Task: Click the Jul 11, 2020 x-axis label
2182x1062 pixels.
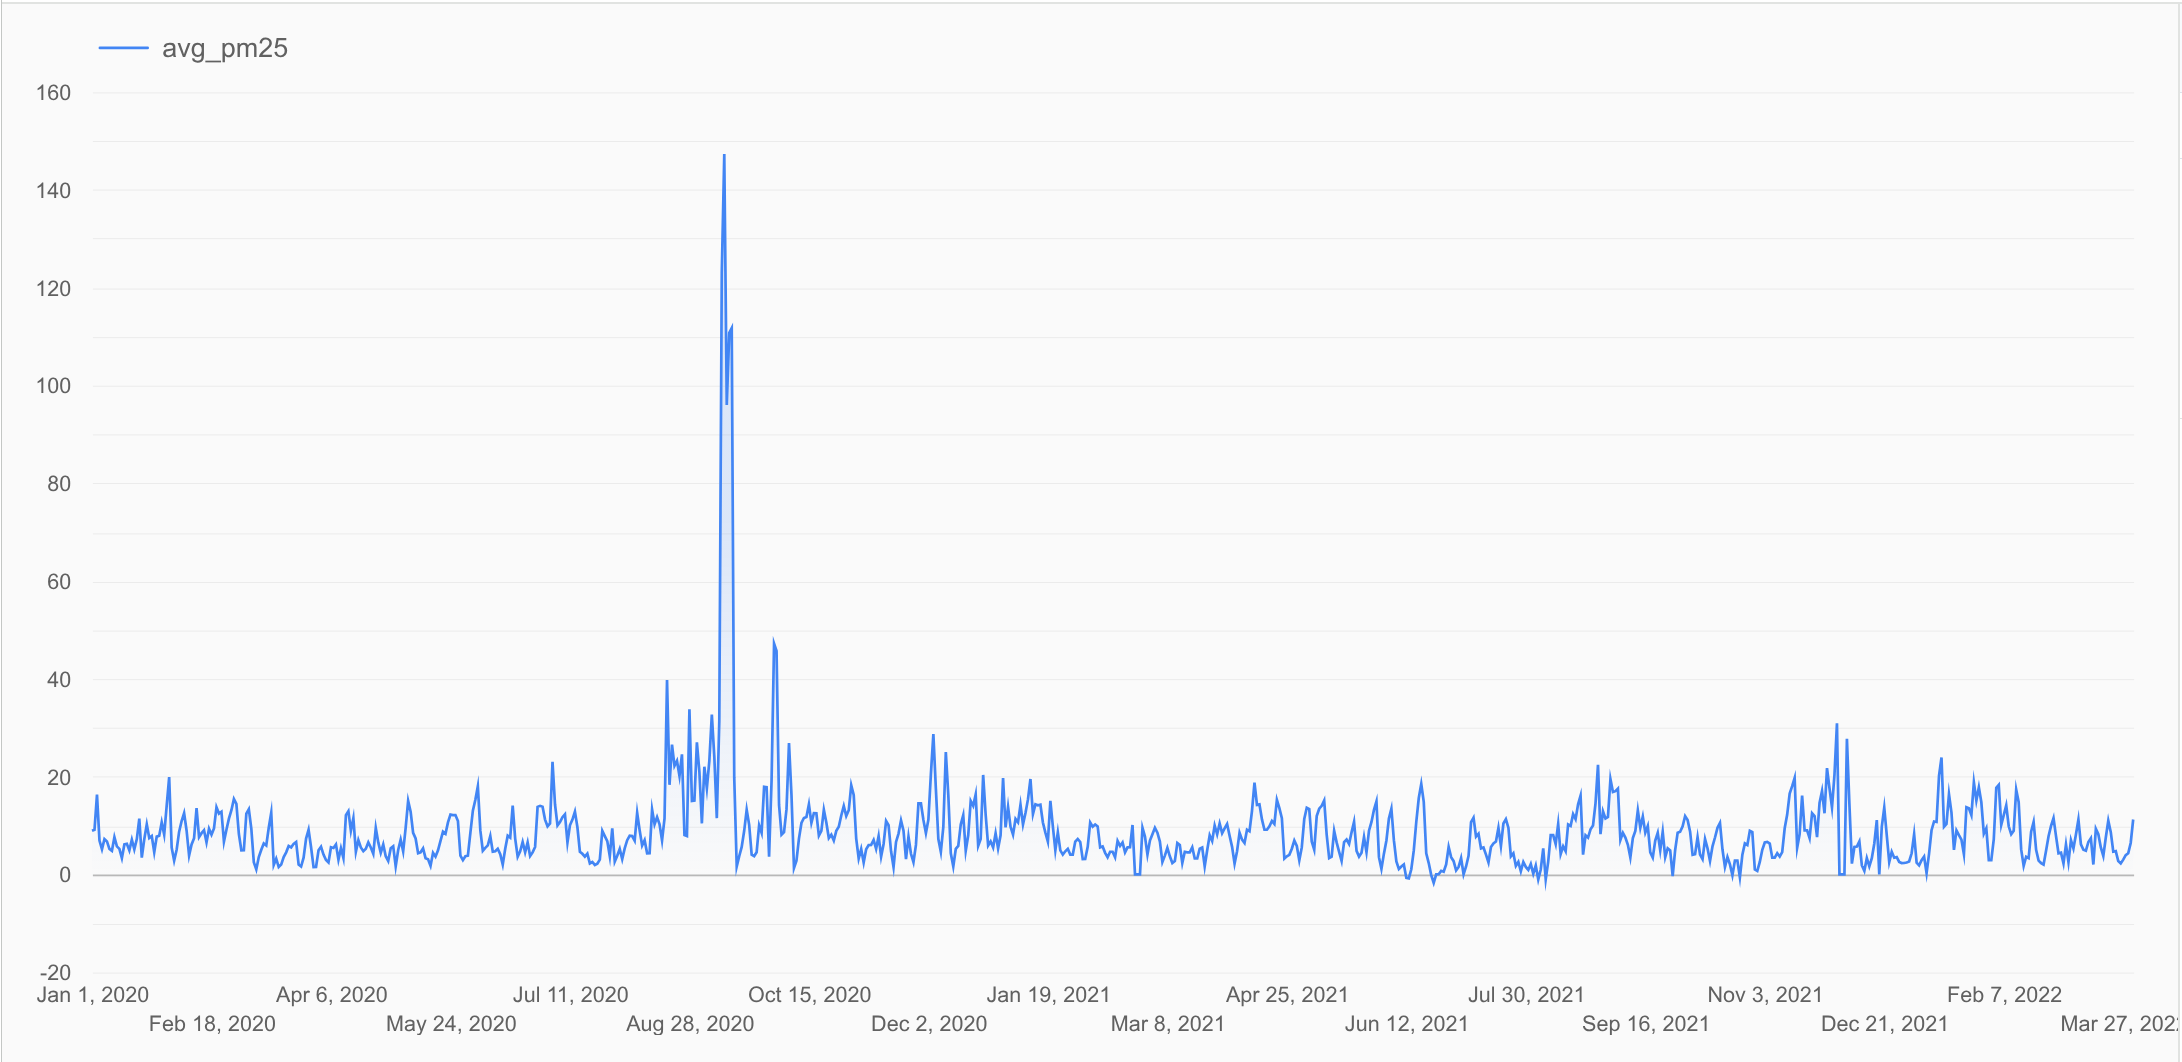Action: [x=571, y=995]
